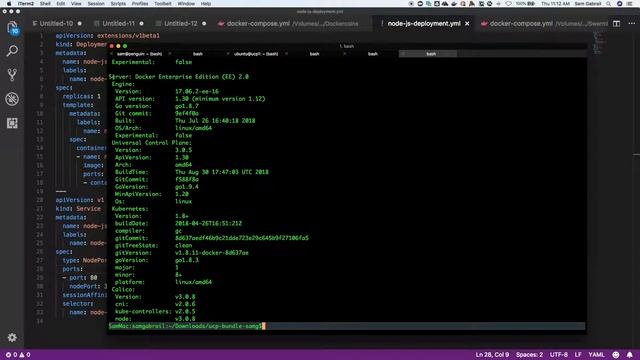Image resolution: width=640 pixels, height=360 pixels.
Task: Open the Shell menu
Action: tap(45, 4)
